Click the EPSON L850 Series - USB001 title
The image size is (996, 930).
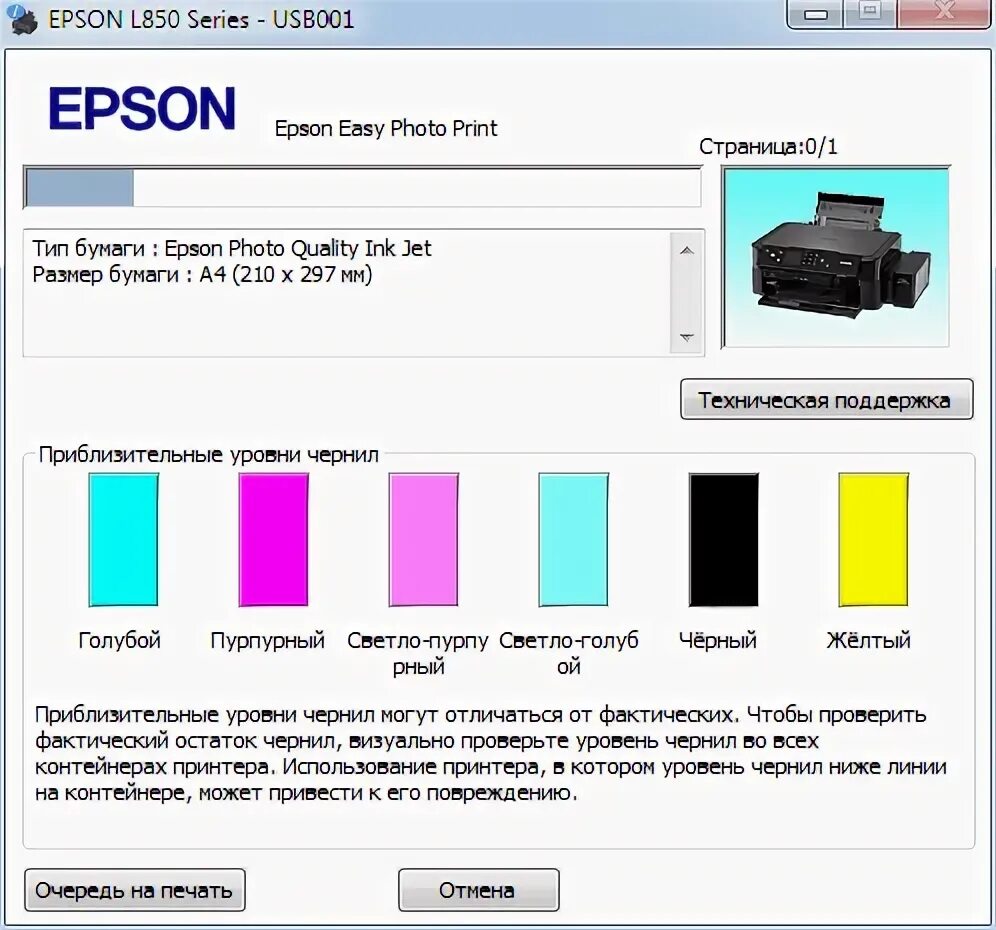point(201,20)
